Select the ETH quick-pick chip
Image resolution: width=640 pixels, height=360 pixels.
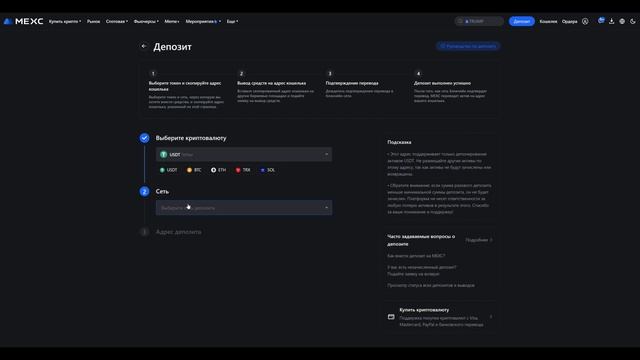[218, 170]
